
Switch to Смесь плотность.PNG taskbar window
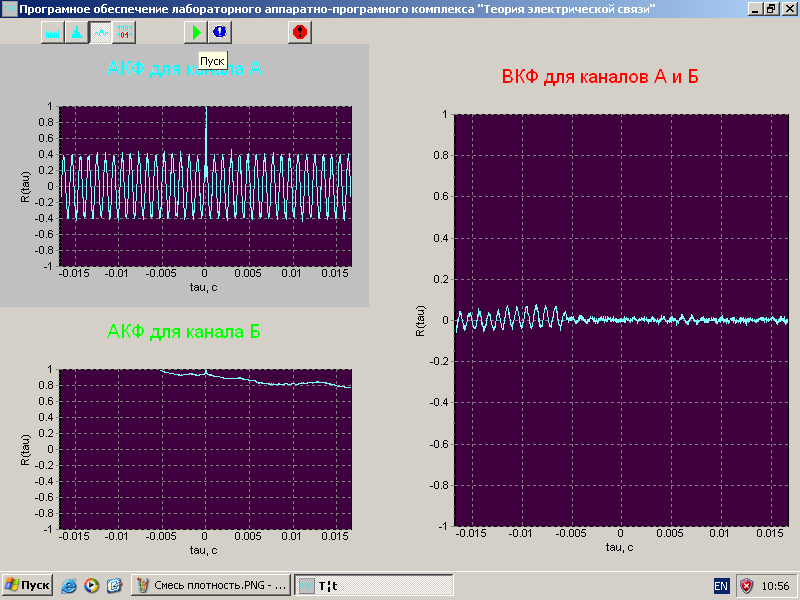pyautogui.click(x=211, y=585)
